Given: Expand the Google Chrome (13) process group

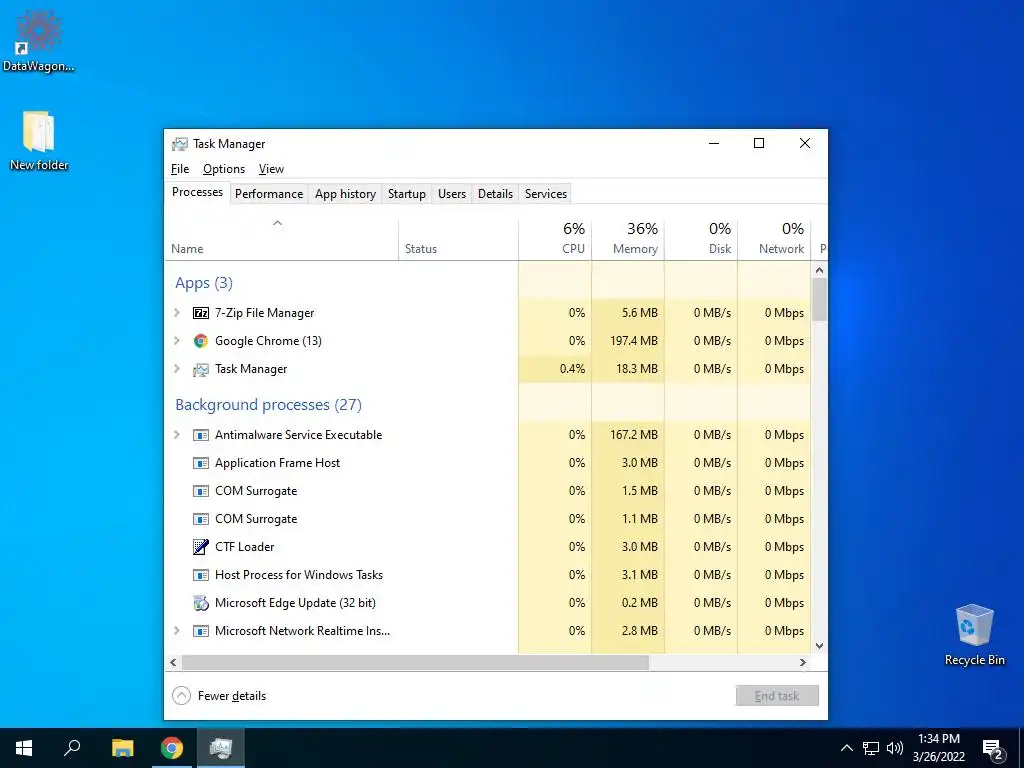Looking at the screenshot, I should click(176, 341).
